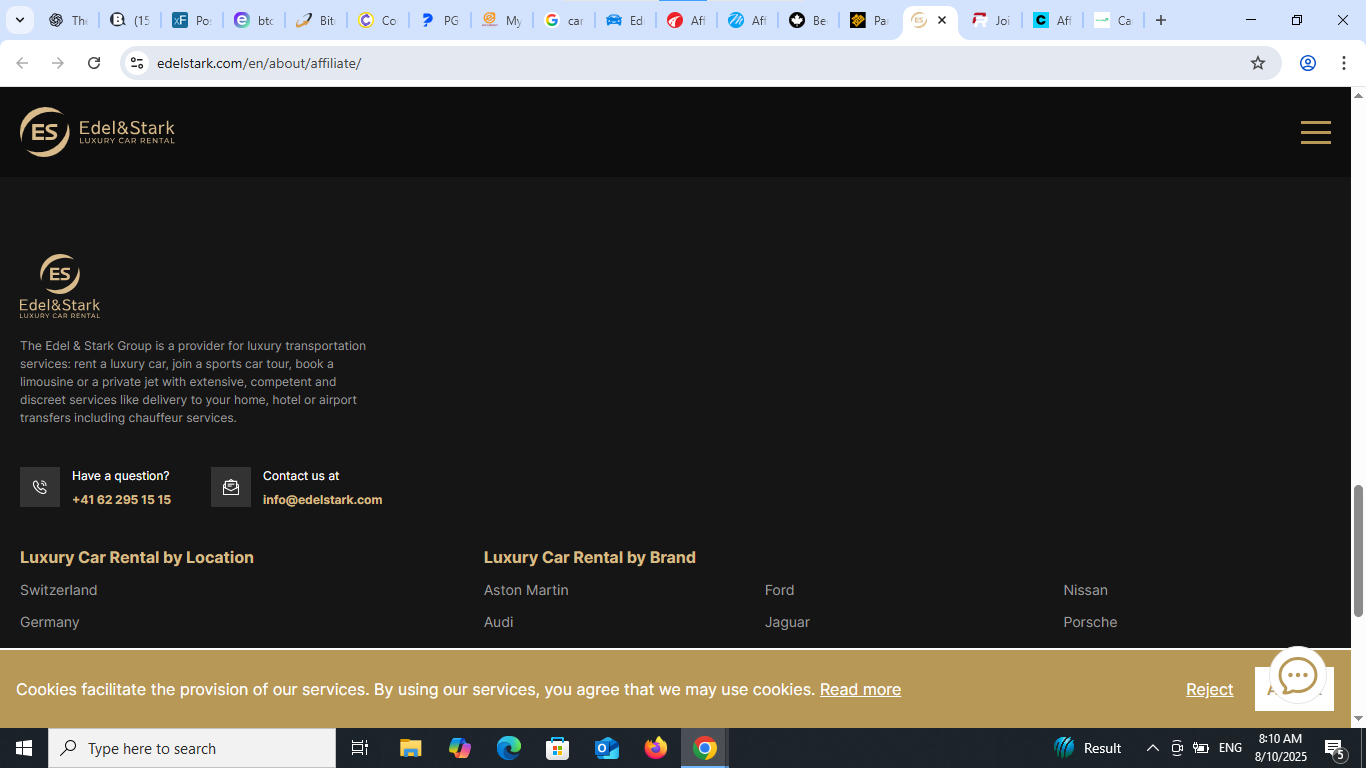1366x768 pixels.
Task: Open Porsche brand link
Action: pos(1090,622)
